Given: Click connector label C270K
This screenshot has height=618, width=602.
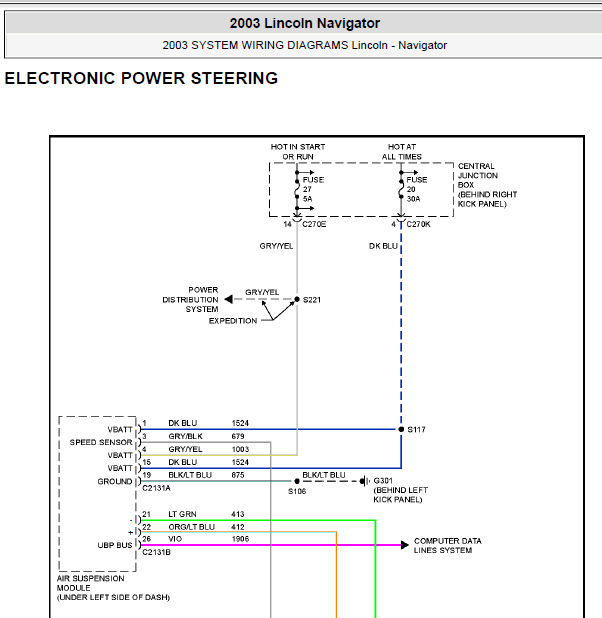Looking at the screenshot, I should (418, 224).
